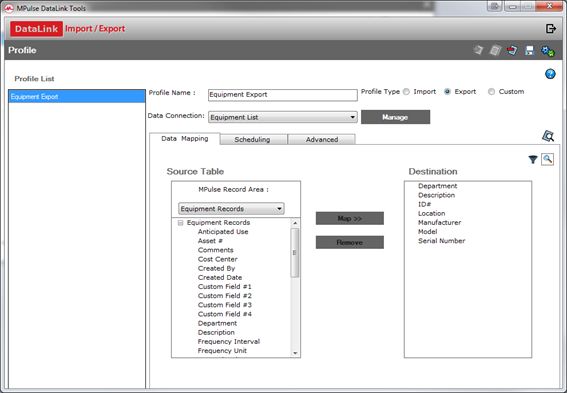
Task: Open help with the blue question mark
Action: 550,74
